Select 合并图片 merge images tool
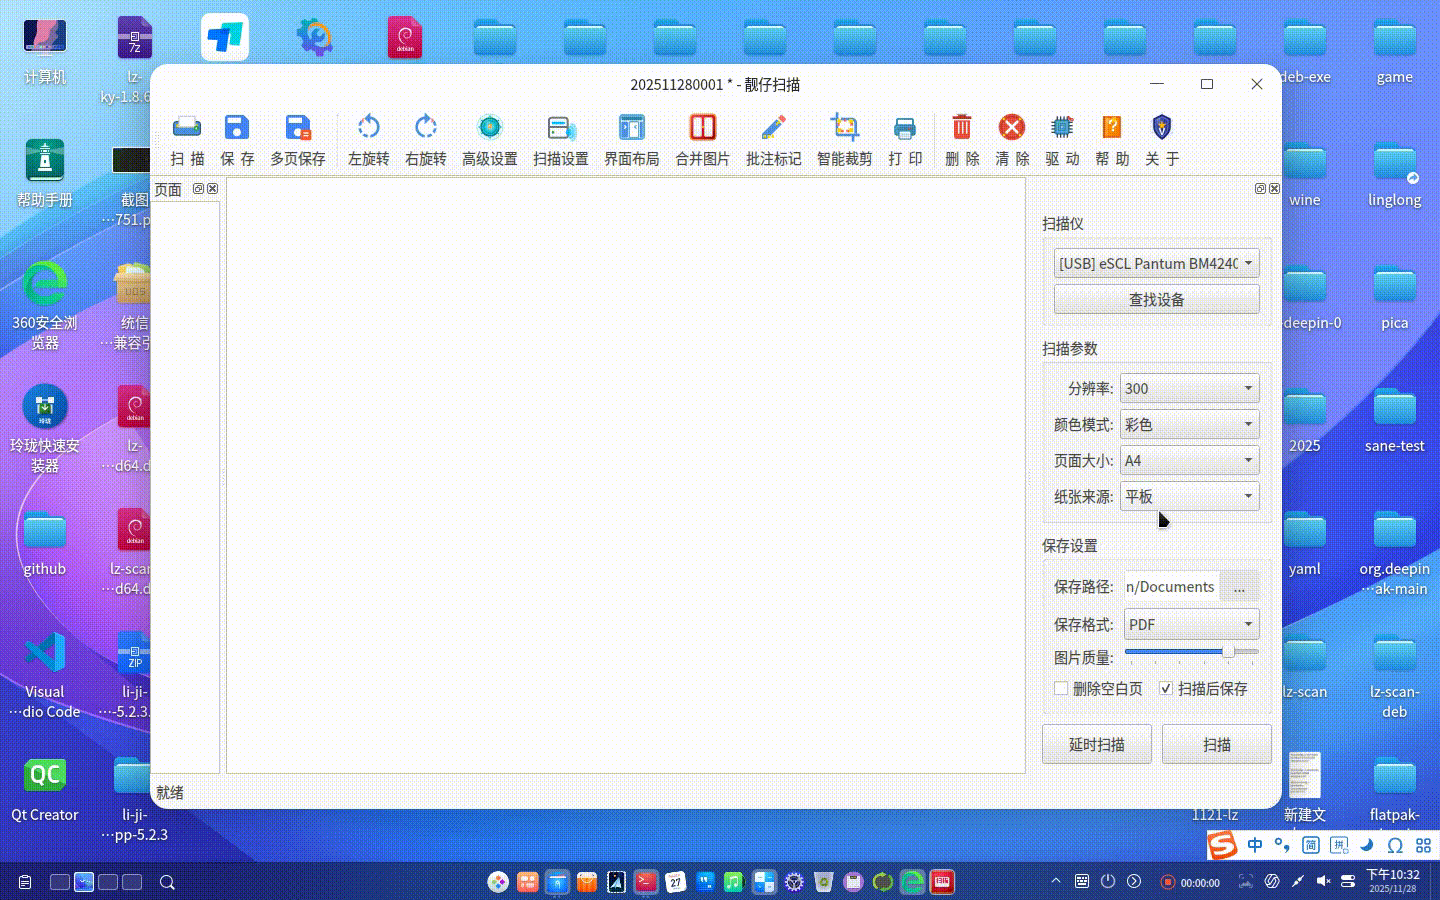1440x900 pixels. point(703,139)
